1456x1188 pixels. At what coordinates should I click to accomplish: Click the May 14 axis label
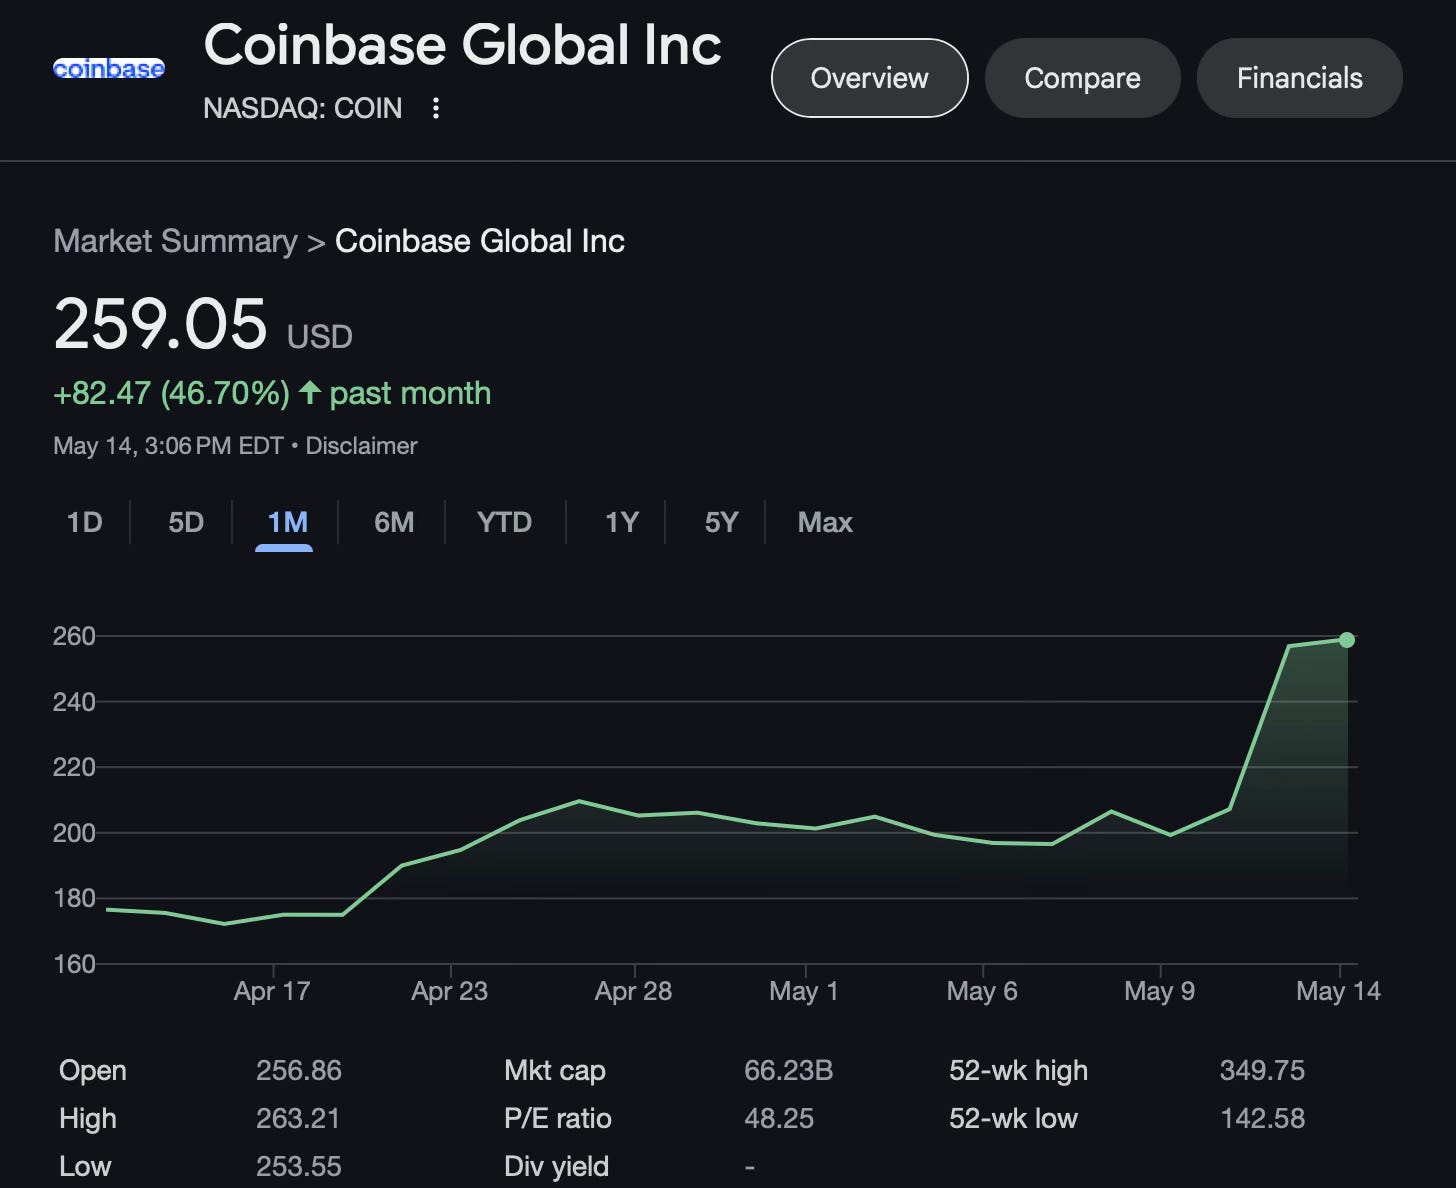point(1338,991)
